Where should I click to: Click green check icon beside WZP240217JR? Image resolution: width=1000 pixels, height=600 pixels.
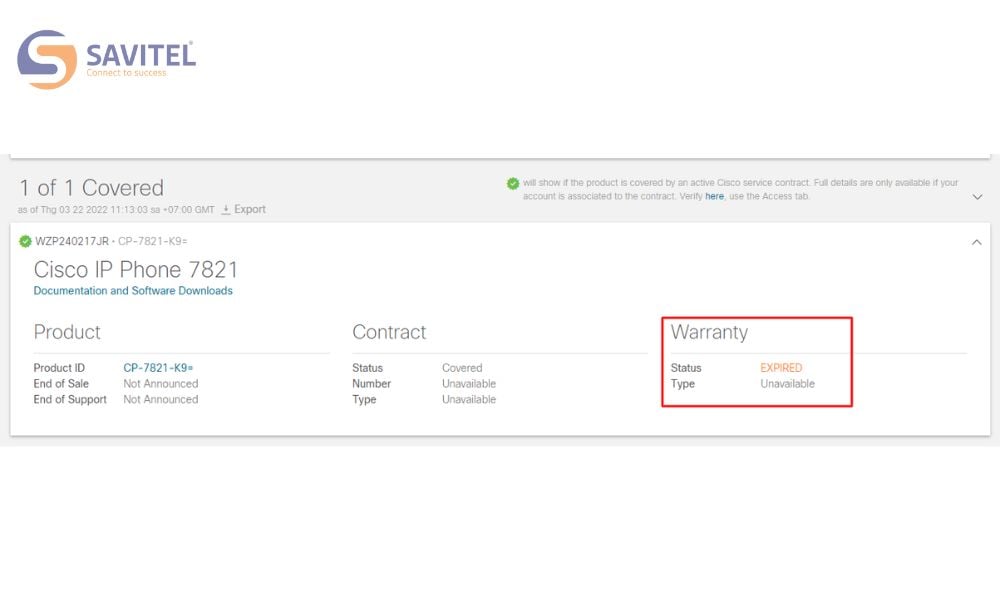26,241
